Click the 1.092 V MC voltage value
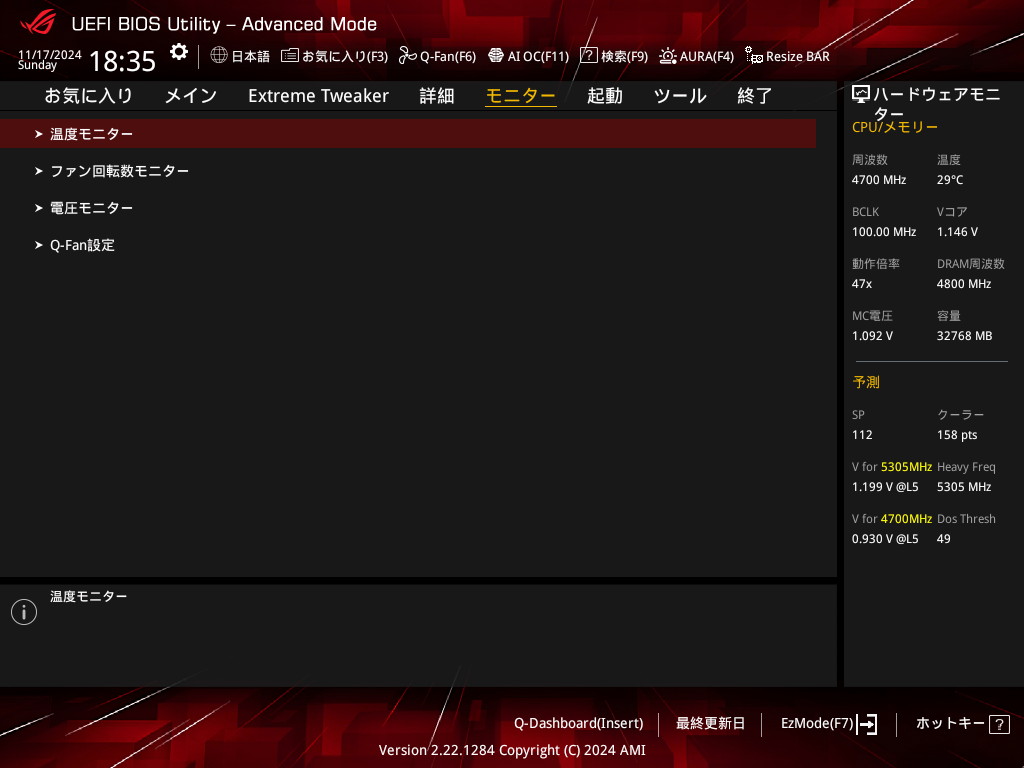 coord(872,336)
